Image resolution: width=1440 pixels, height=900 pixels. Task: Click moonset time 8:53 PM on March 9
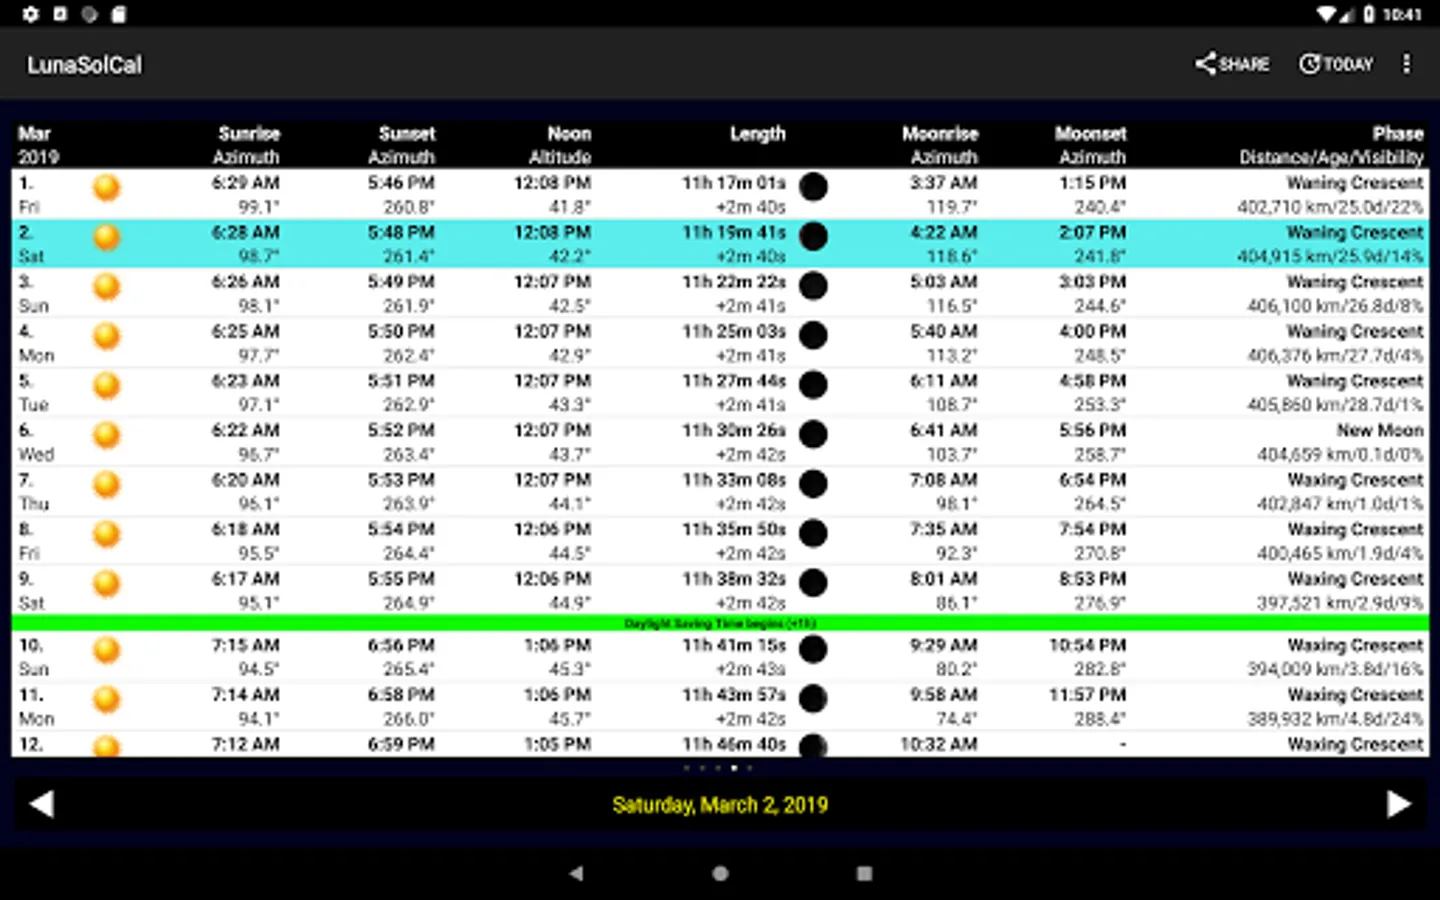1092,579
